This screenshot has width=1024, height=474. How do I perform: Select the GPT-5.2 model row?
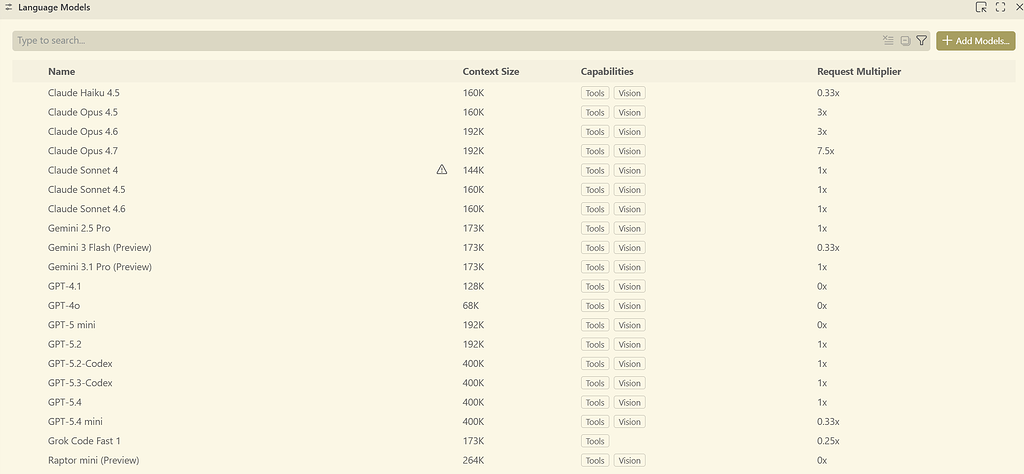(x=513, y=344)
